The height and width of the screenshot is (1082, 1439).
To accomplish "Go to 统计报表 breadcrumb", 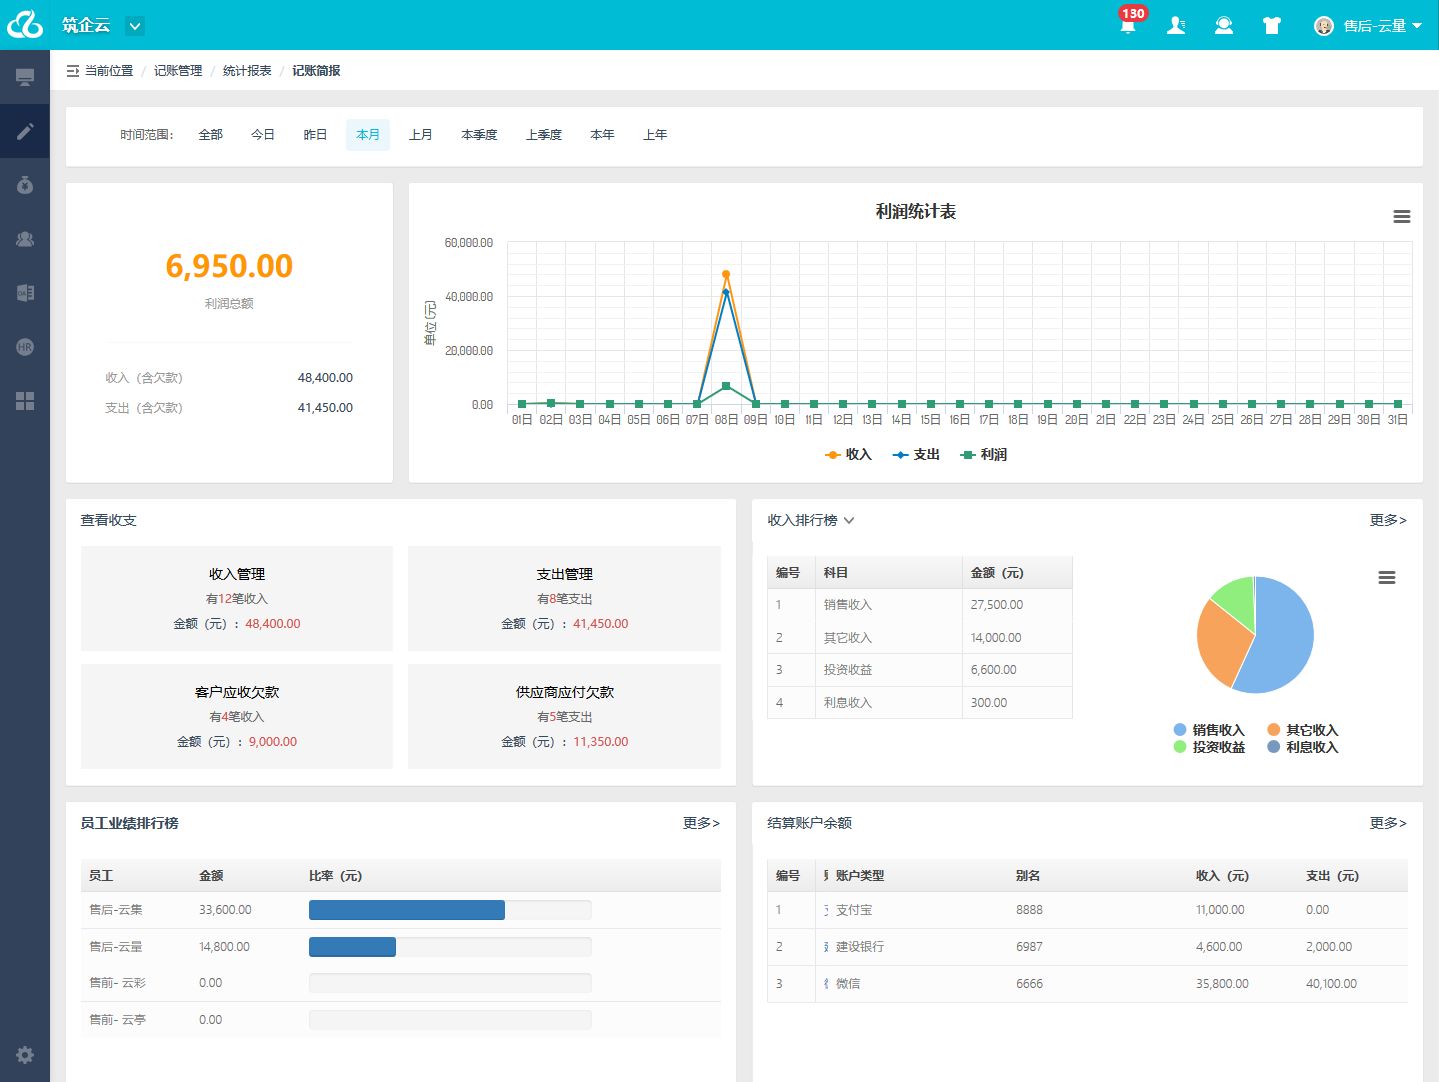I will [247, 71].
